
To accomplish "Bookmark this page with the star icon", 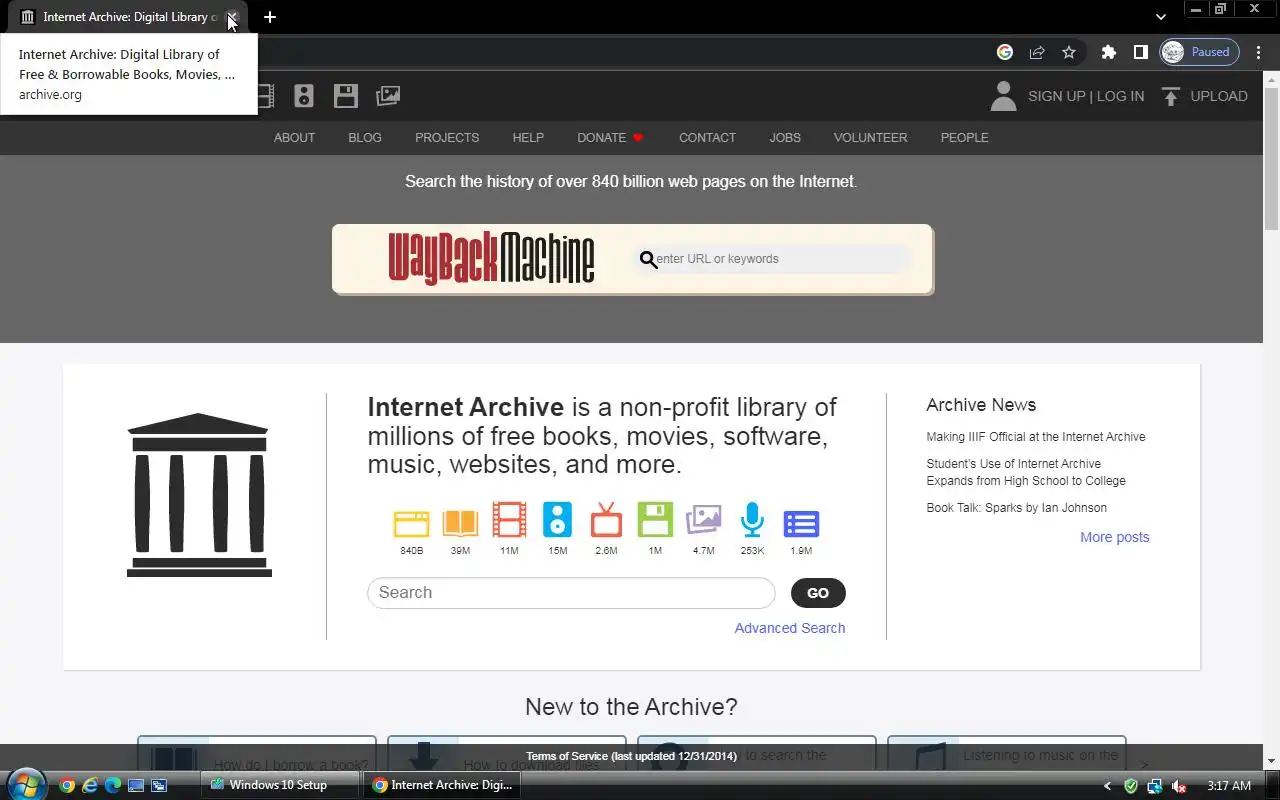I will click(1069, 52).
